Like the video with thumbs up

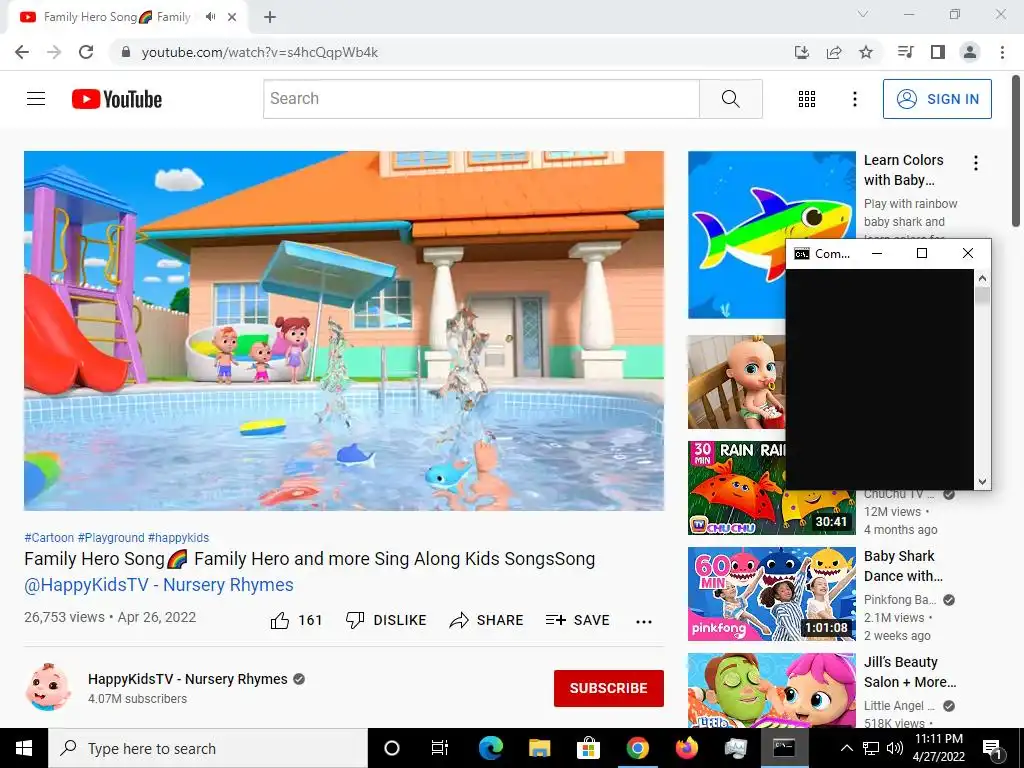point(296,620)
